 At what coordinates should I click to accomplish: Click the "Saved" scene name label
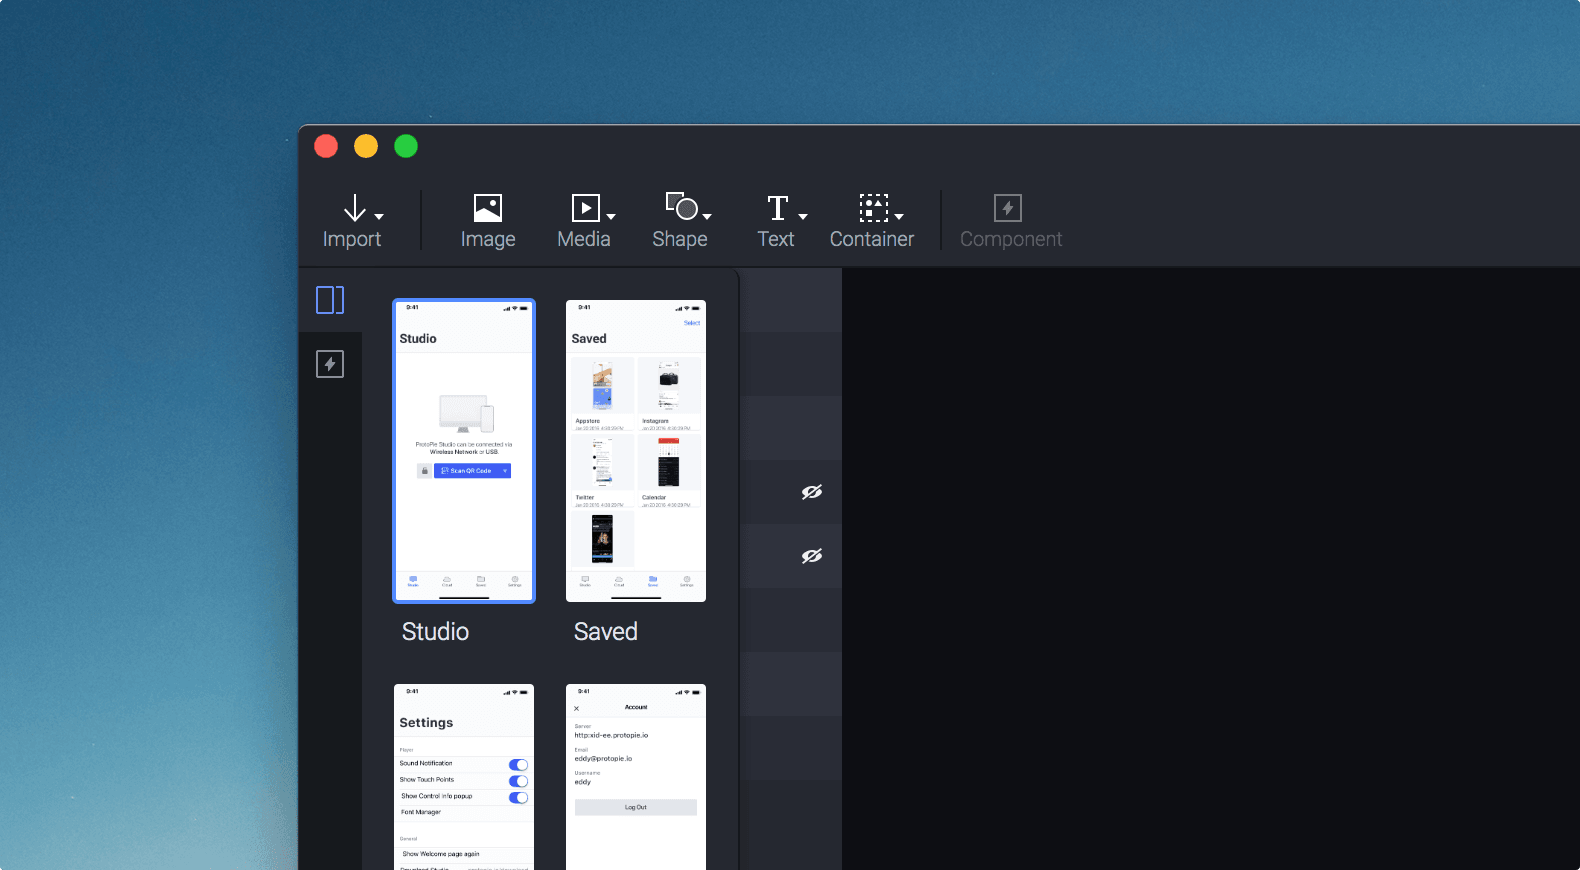pyautogui.click(x=606, y=632)
